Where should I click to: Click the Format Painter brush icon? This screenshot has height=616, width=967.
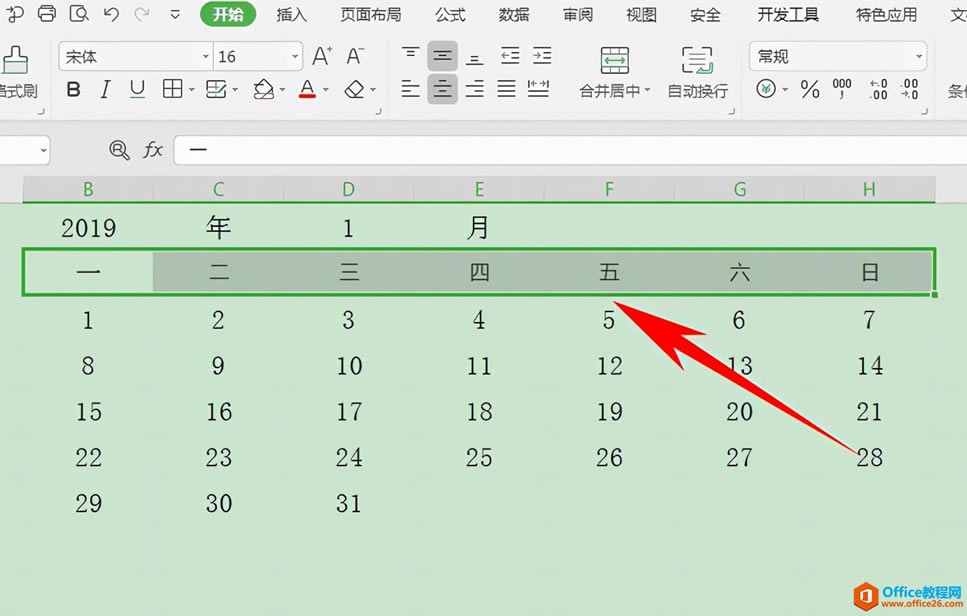click(15, 60)
